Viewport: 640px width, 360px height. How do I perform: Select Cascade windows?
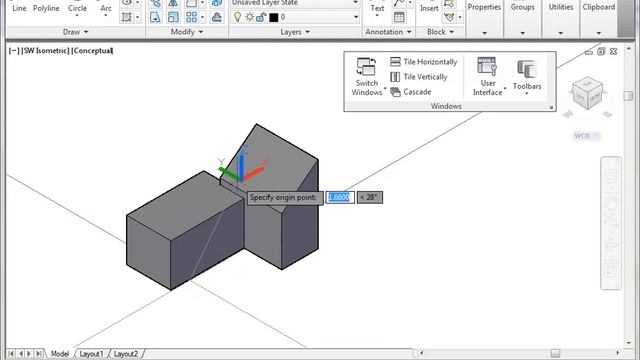point(411,92)
